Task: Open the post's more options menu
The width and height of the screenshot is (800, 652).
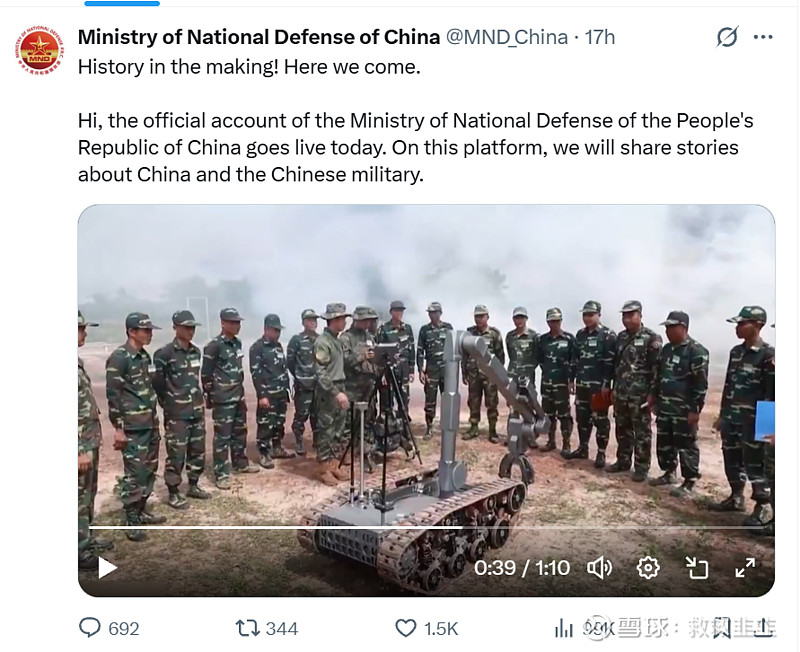Action: point(763,37)
